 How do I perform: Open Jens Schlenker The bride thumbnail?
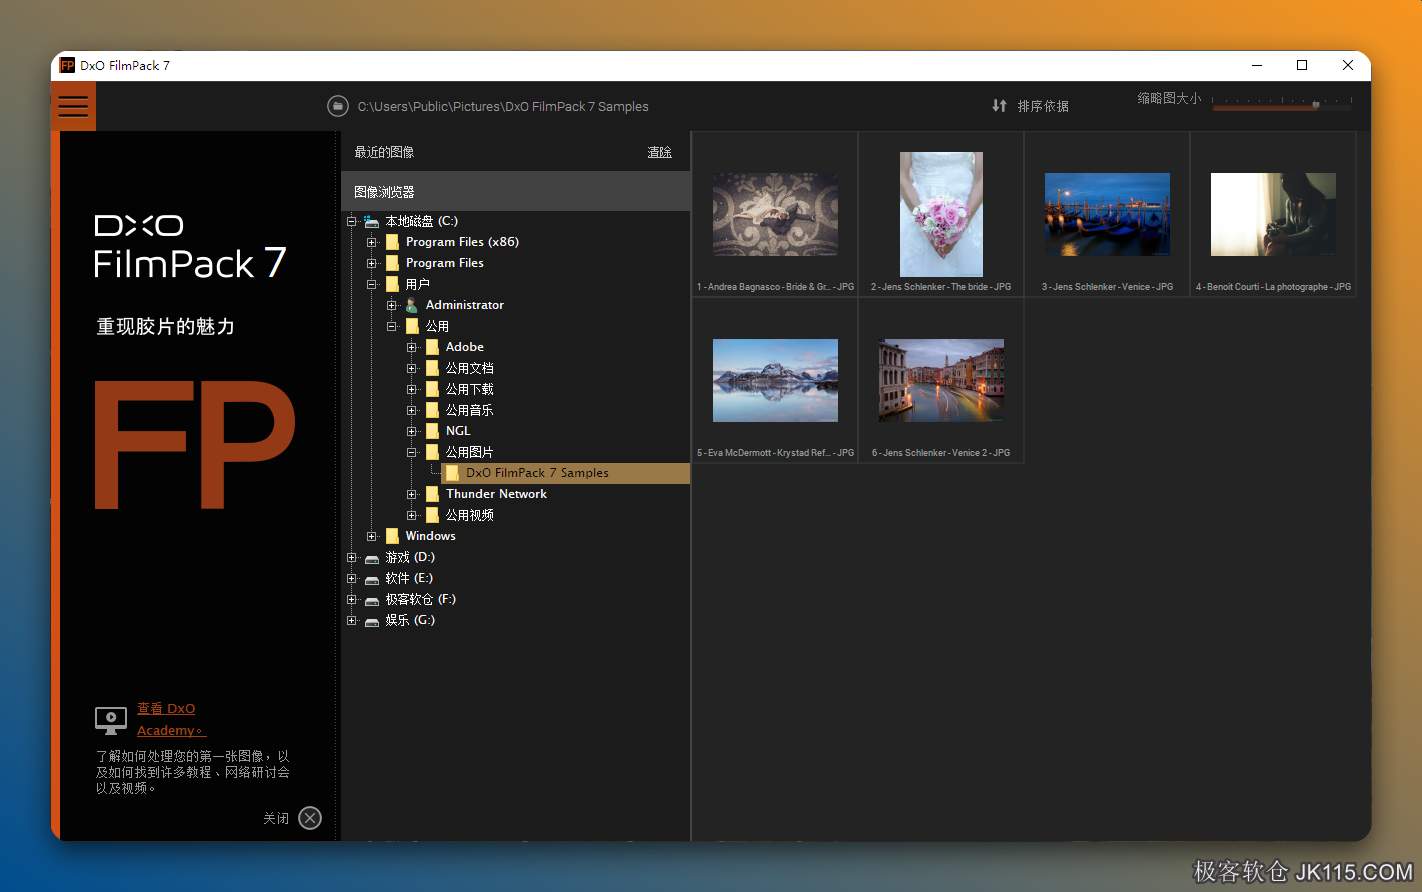point(941,214)
